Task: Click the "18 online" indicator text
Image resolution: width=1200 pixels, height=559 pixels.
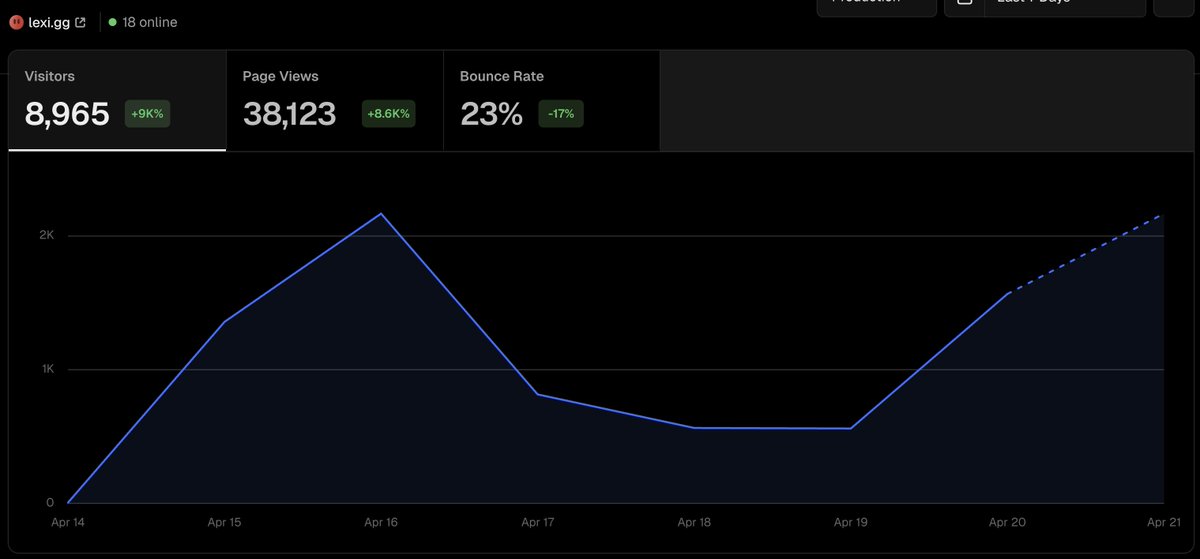Action: 150,22
